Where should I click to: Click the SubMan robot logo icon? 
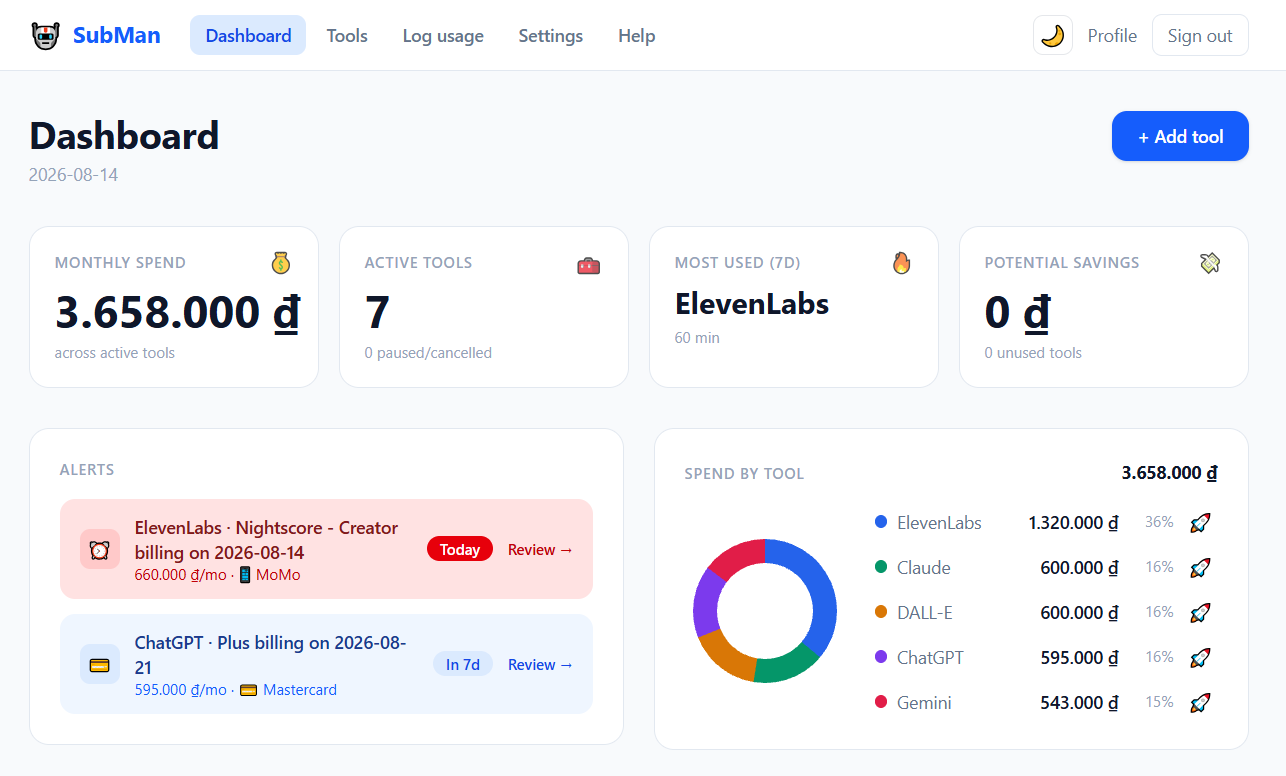pyautogui.click(x=45, y=36)
